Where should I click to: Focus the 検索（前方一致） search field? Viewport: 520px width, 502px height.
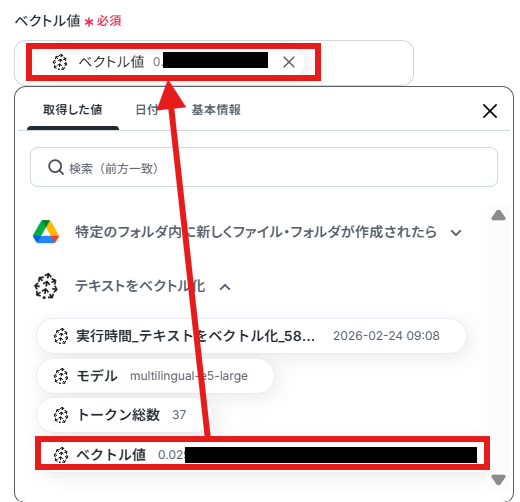tap(264, 167)
